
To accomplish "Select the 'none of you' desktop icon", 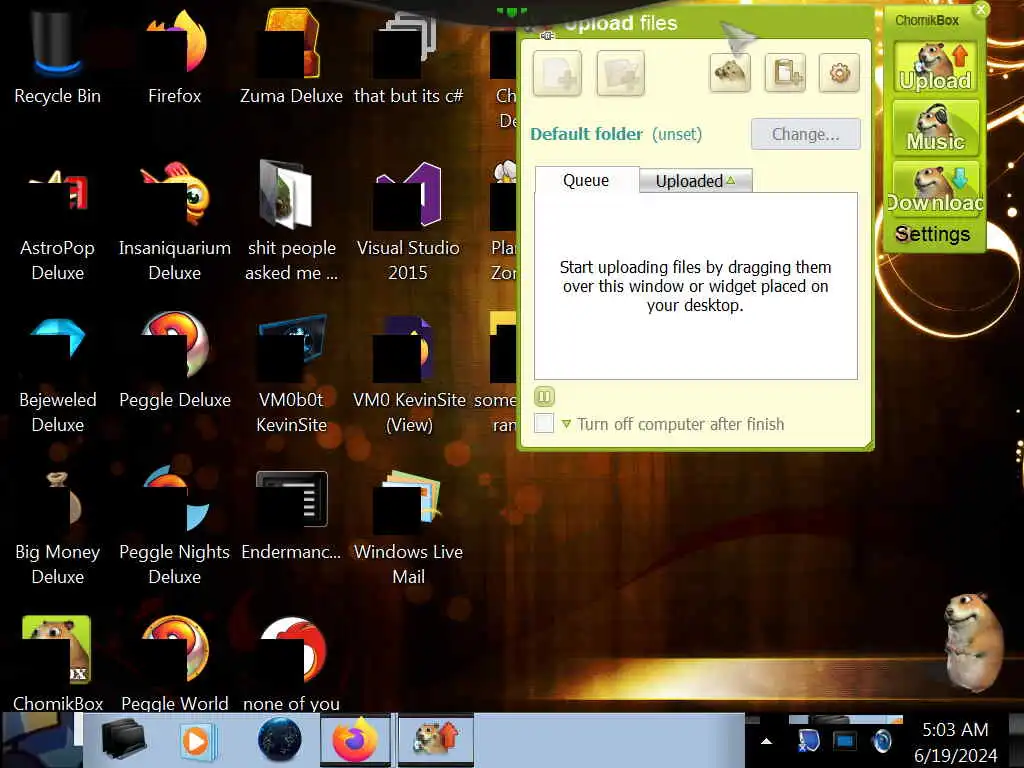I will tap(291, 663).
